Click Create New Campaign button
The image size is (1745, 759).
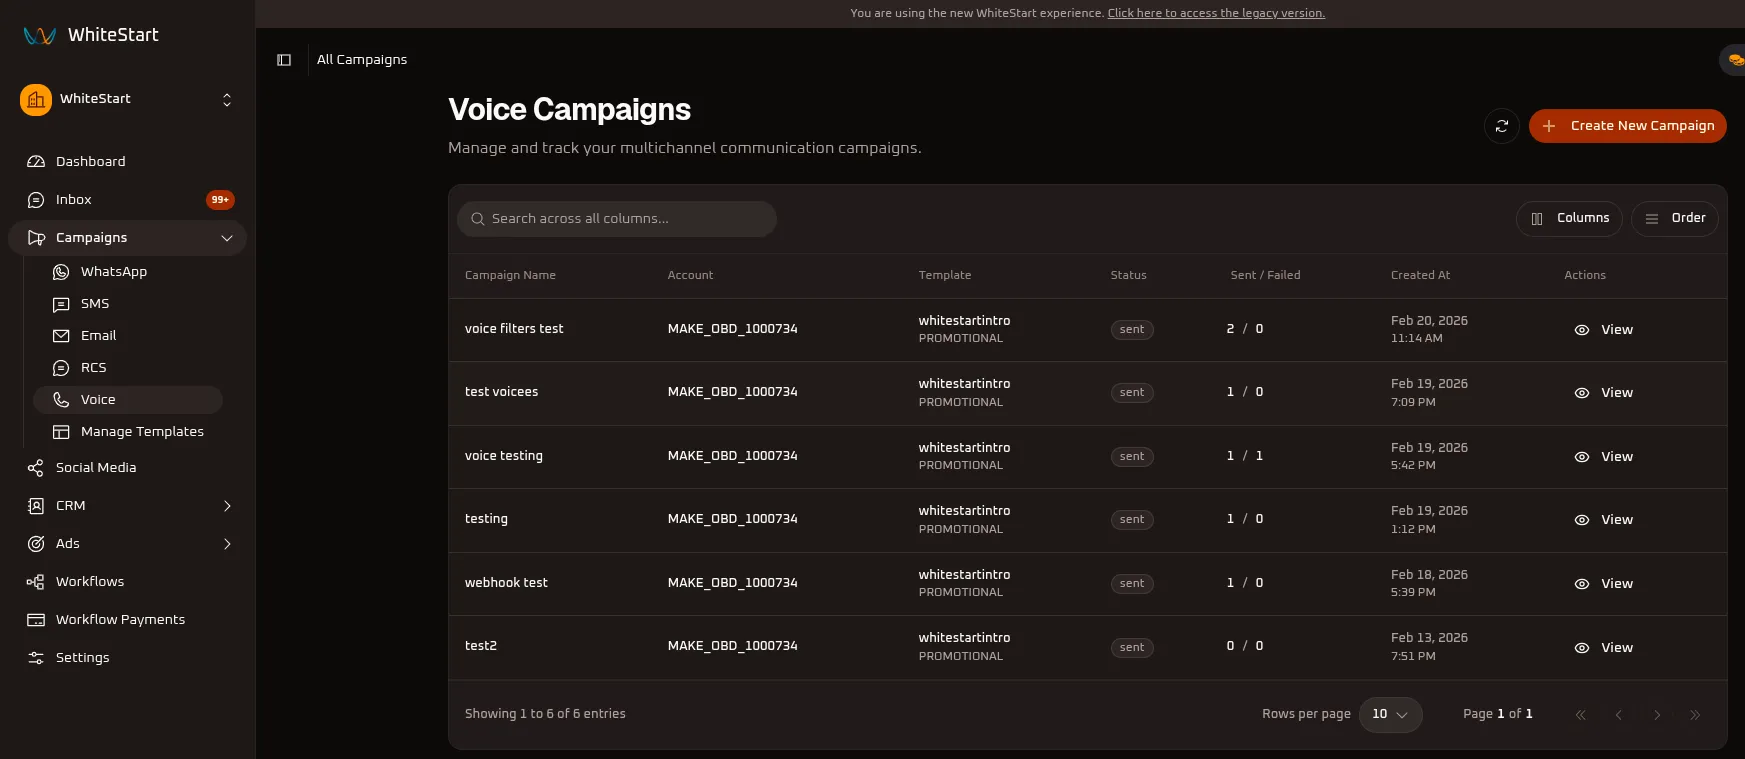(1628, 126)
